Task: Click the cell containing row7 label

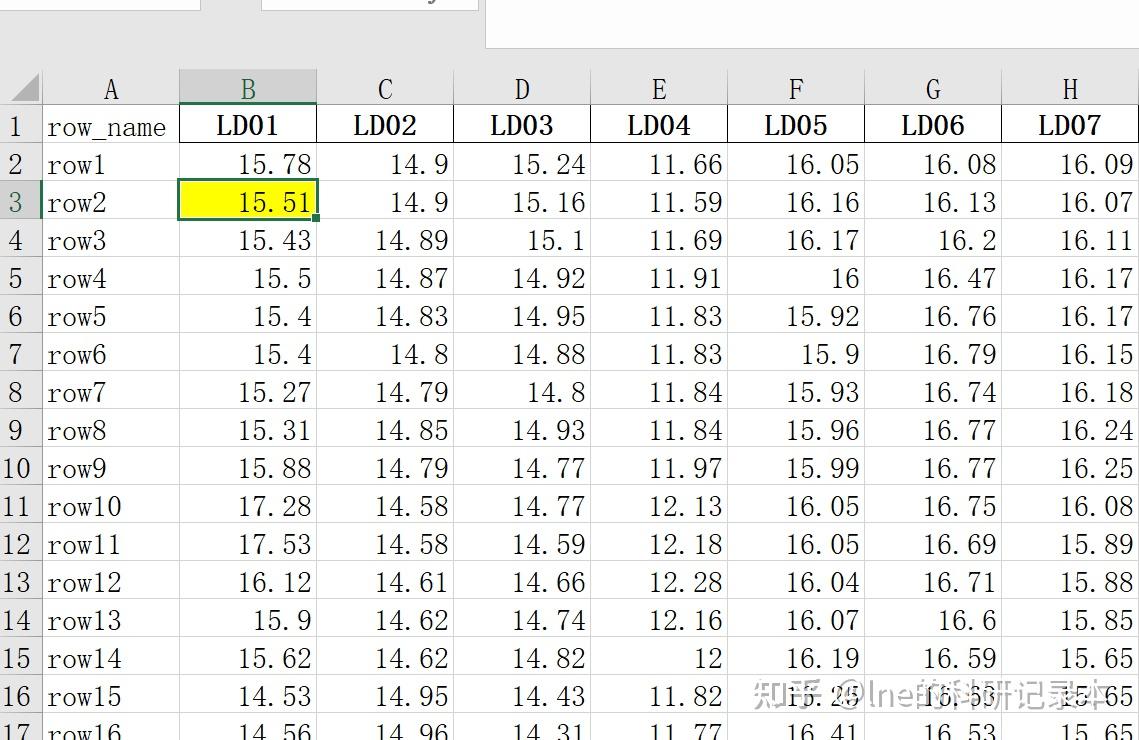Action: [111, 392]
